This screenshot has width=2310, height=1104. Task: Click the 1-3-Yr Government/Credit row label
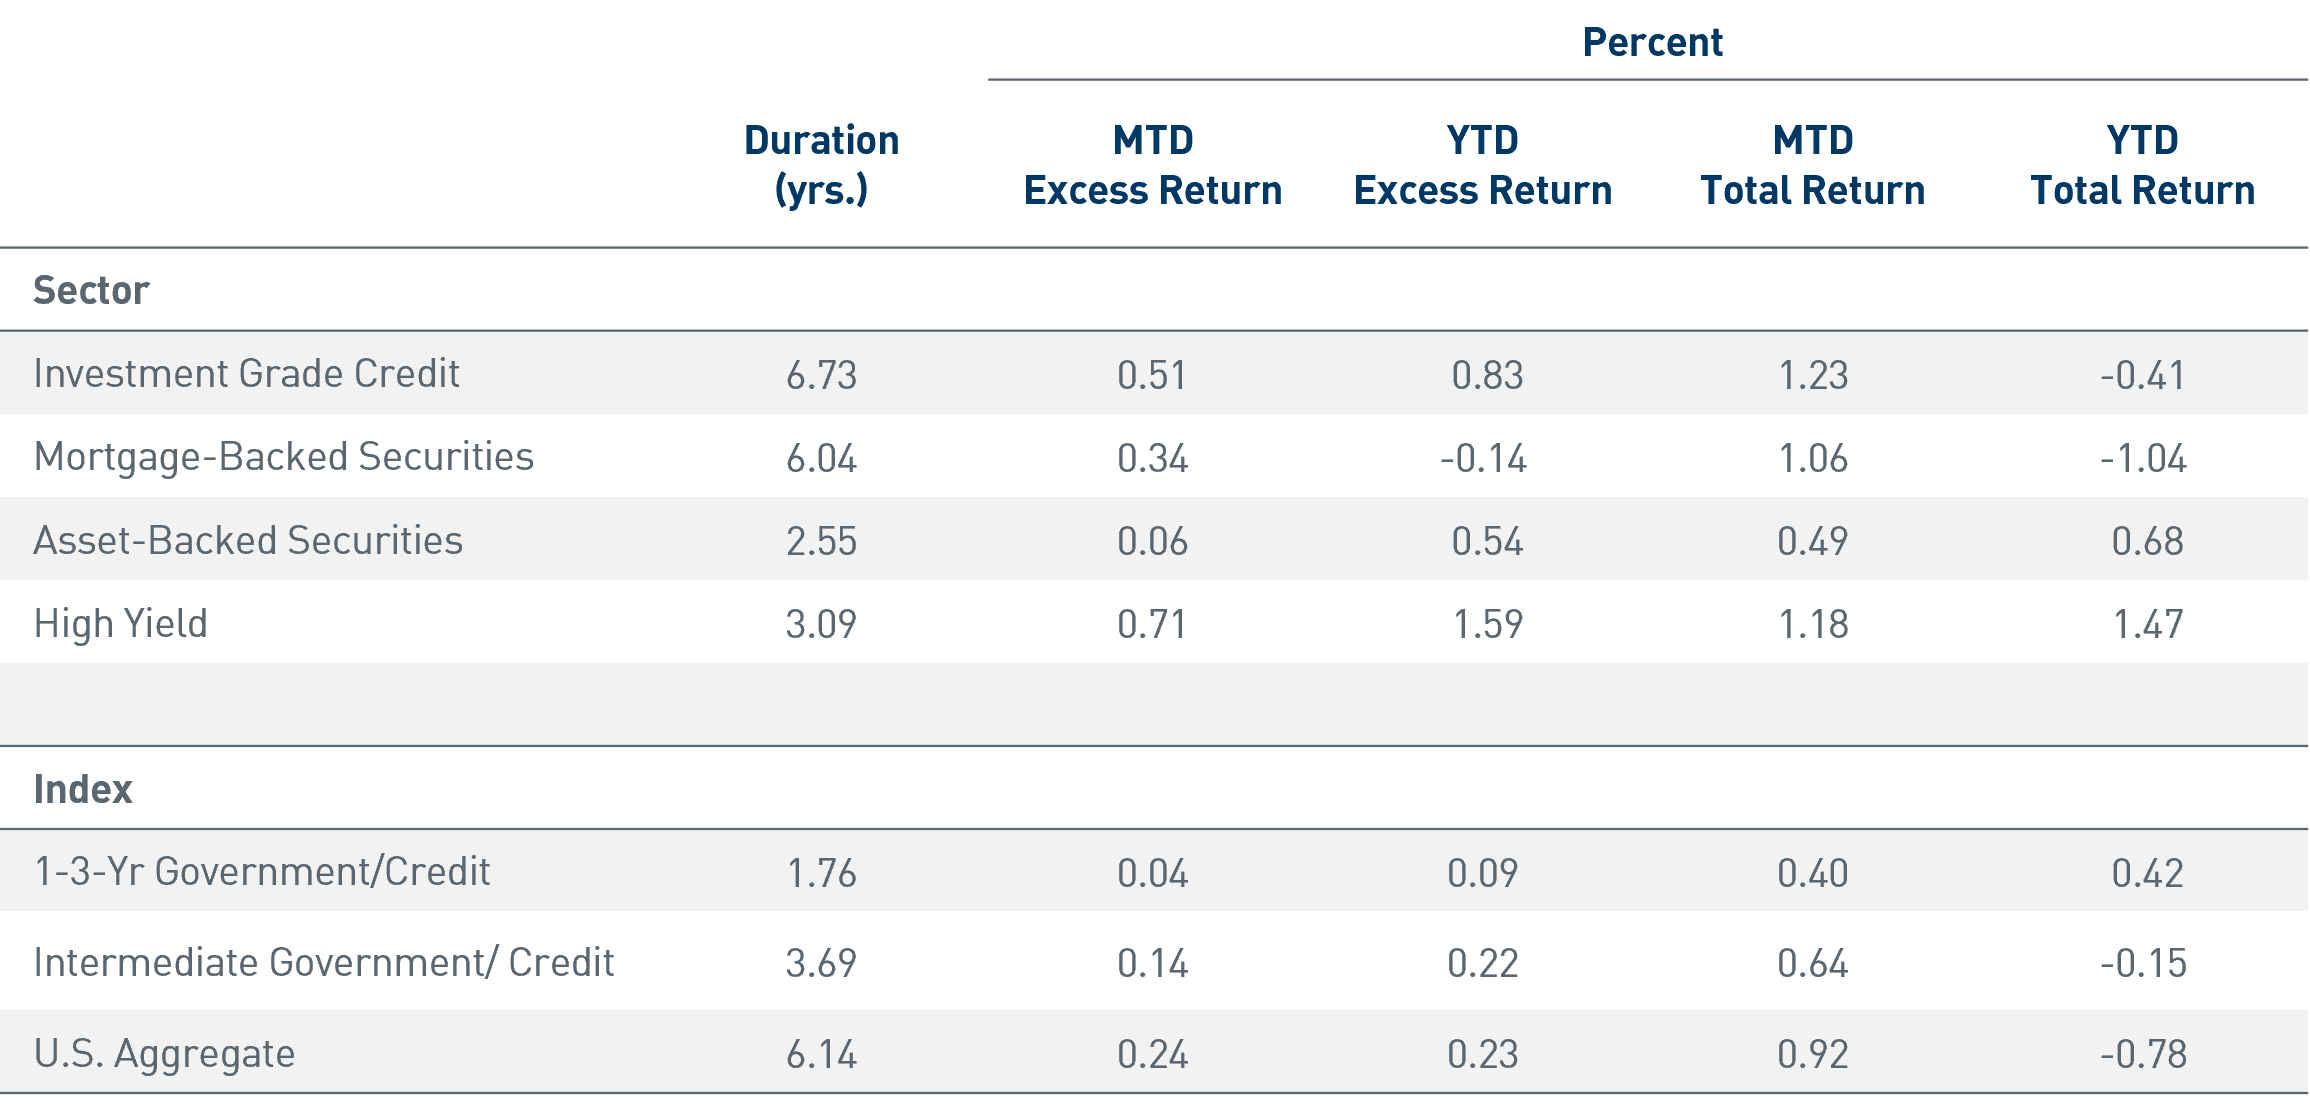pyautogui.click(x=262, y=872)
